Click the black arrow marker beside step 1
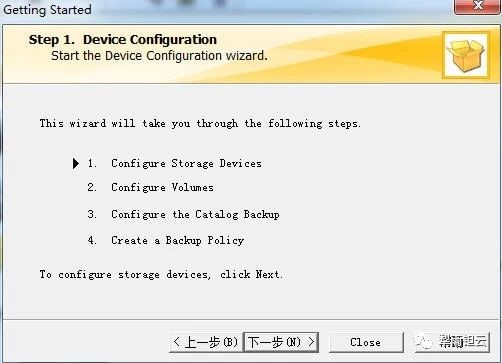Viewport: 502px width, 363px height. click(x=76, y=163)
